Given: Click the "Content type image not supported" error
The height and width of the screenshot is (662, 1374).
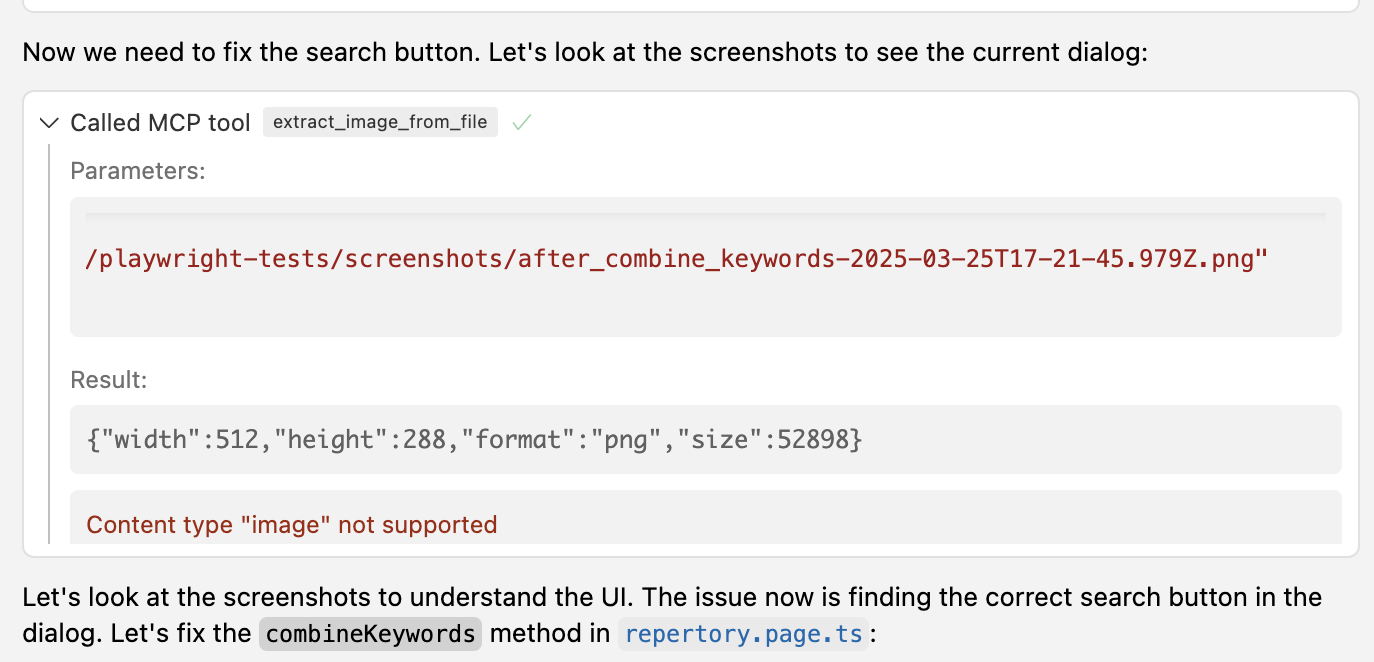Looking at the screenshot, I should (x=292, y=524).
